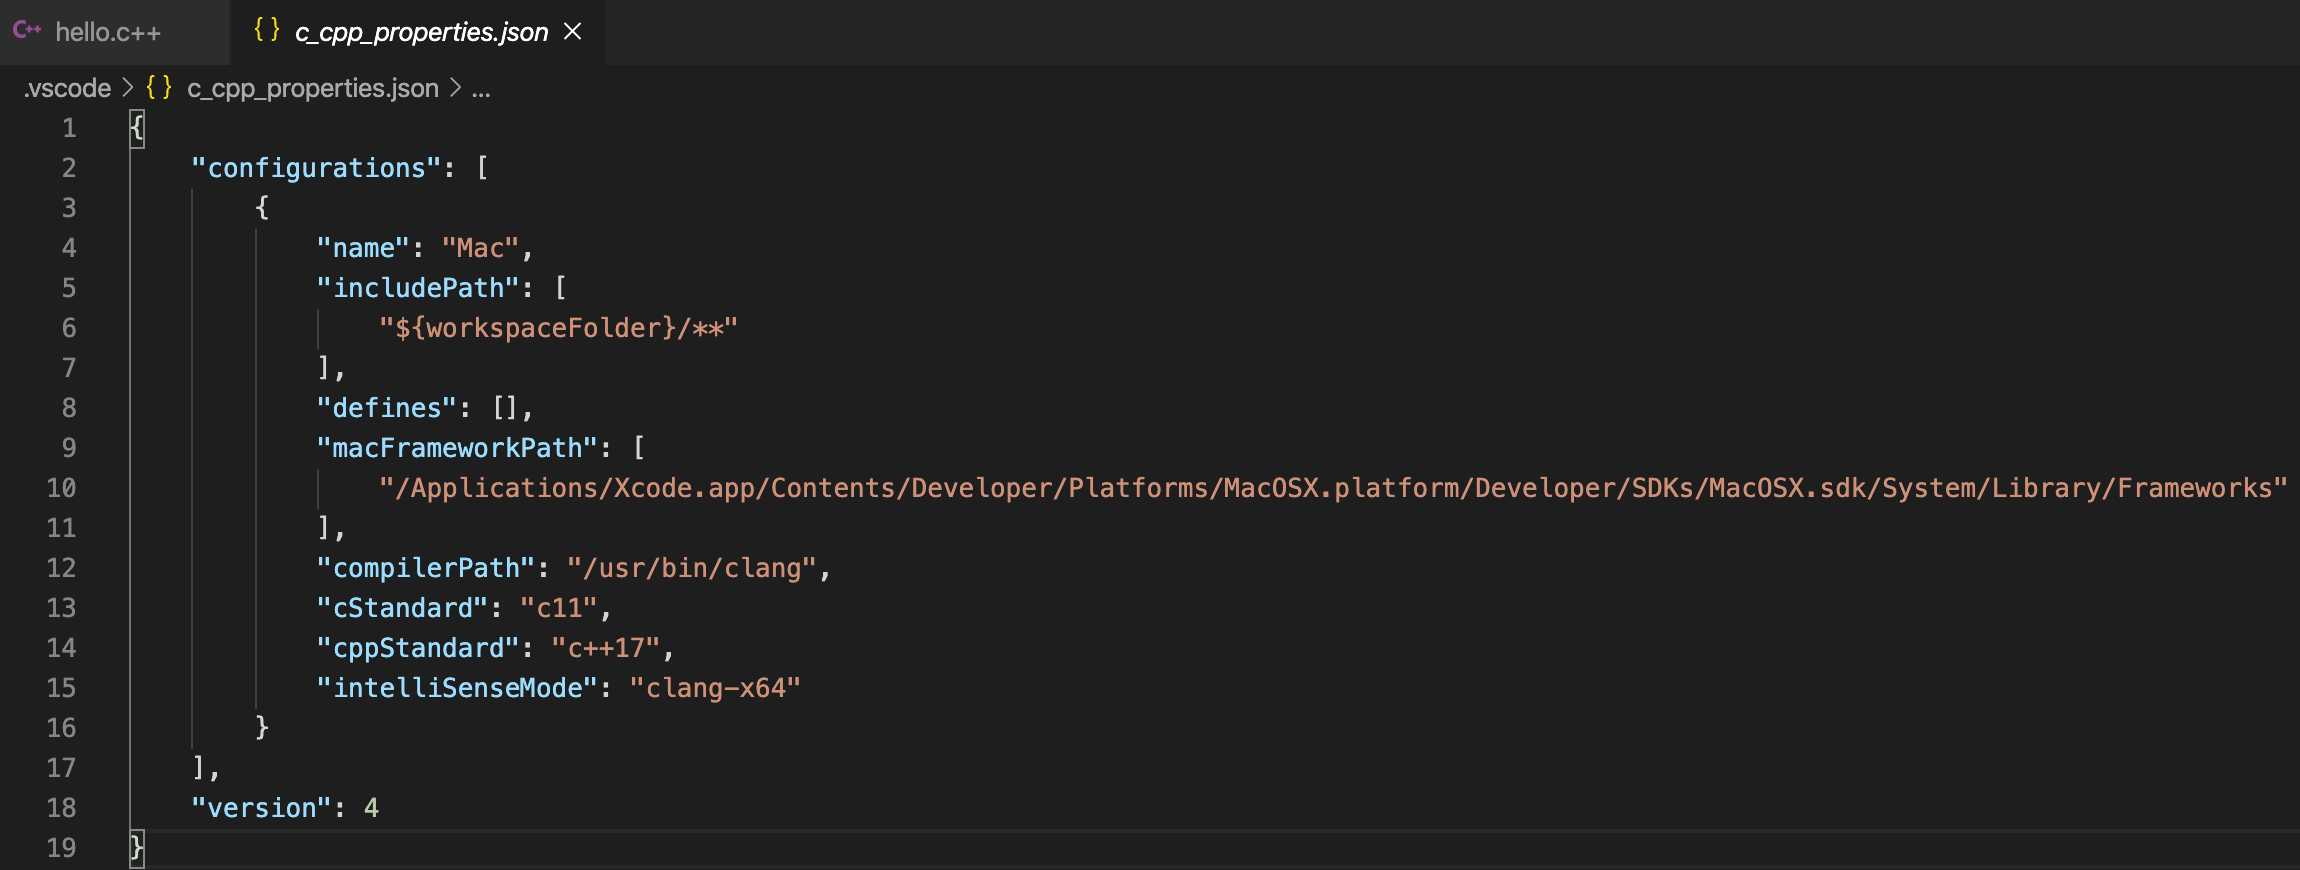Screen dimensions: 2300x870
Task: Click the closing brace on line 16
Action: [262, 728]
